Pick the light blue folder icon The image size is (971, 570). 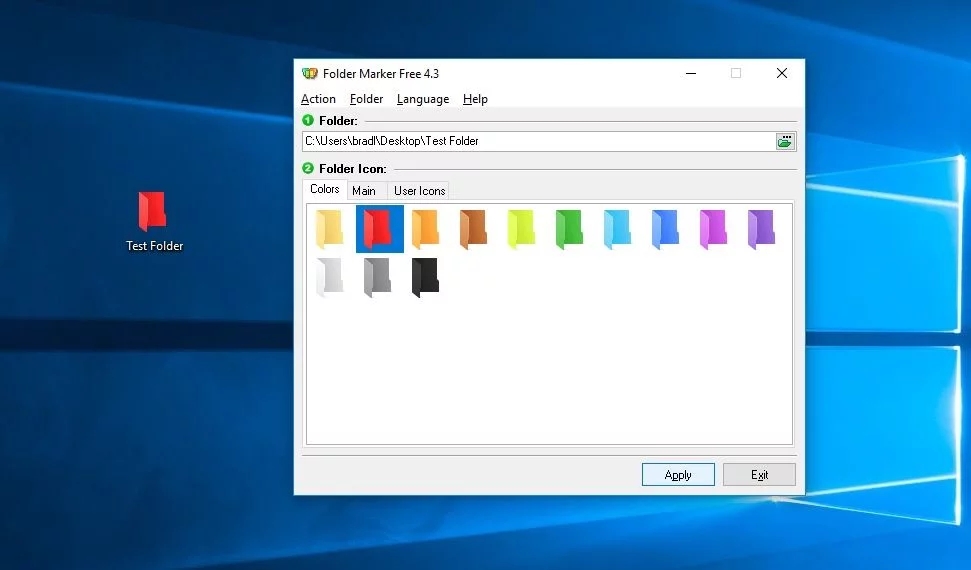click(618, 228)
